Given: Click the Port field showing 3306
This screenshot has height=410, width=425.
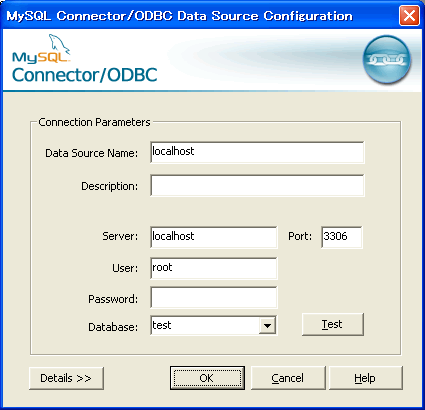Looking at the screenshot, I should coord(341,237).
